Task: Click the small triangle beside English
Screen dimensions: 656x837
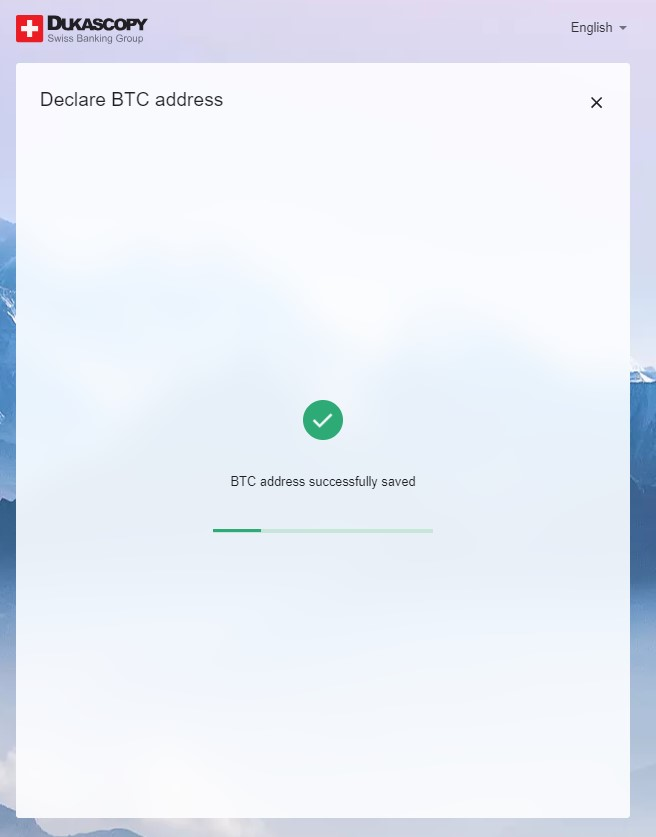Action: pyautogui.click(x=622, y=28)
